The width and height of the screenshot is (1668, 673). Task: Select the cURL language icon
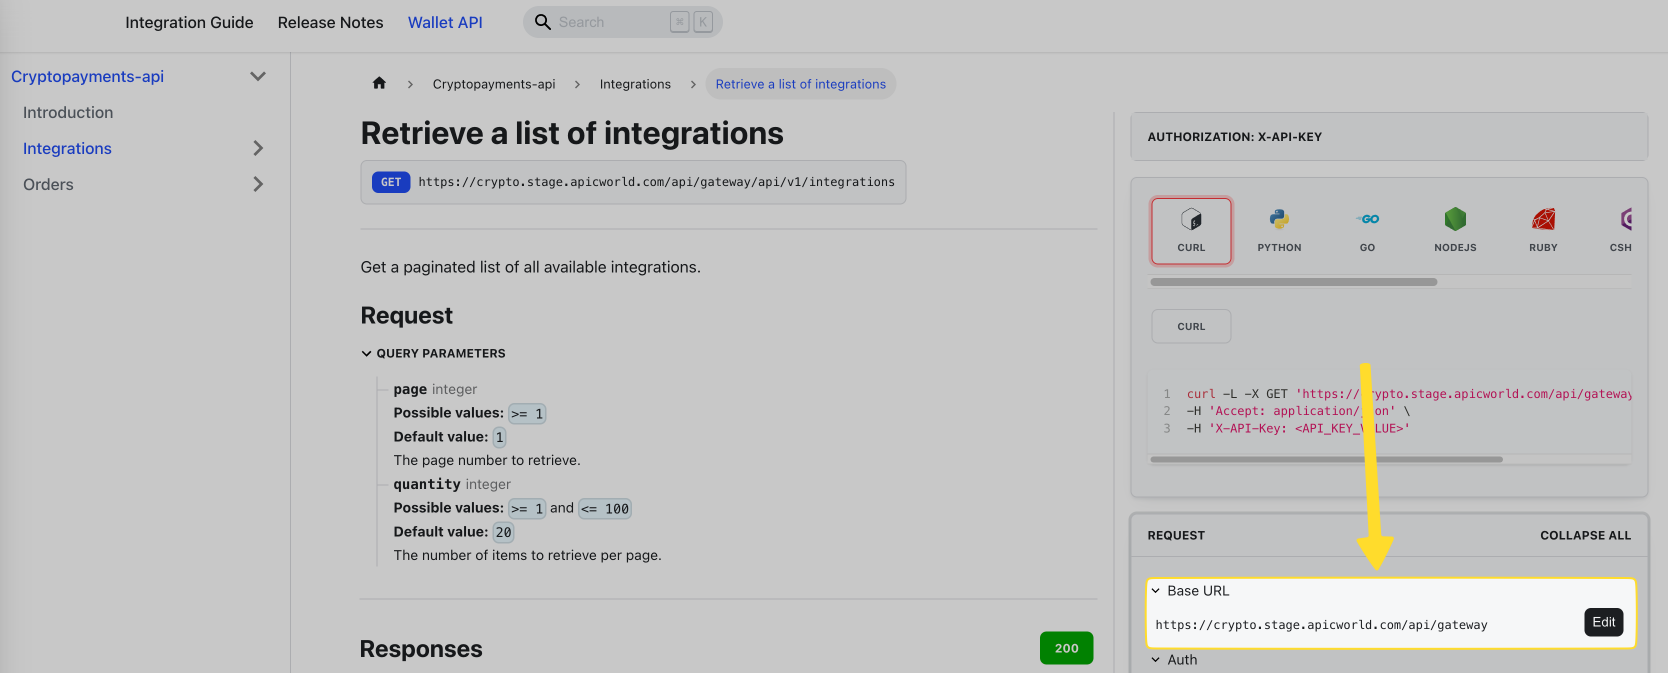coord(1191,220)
